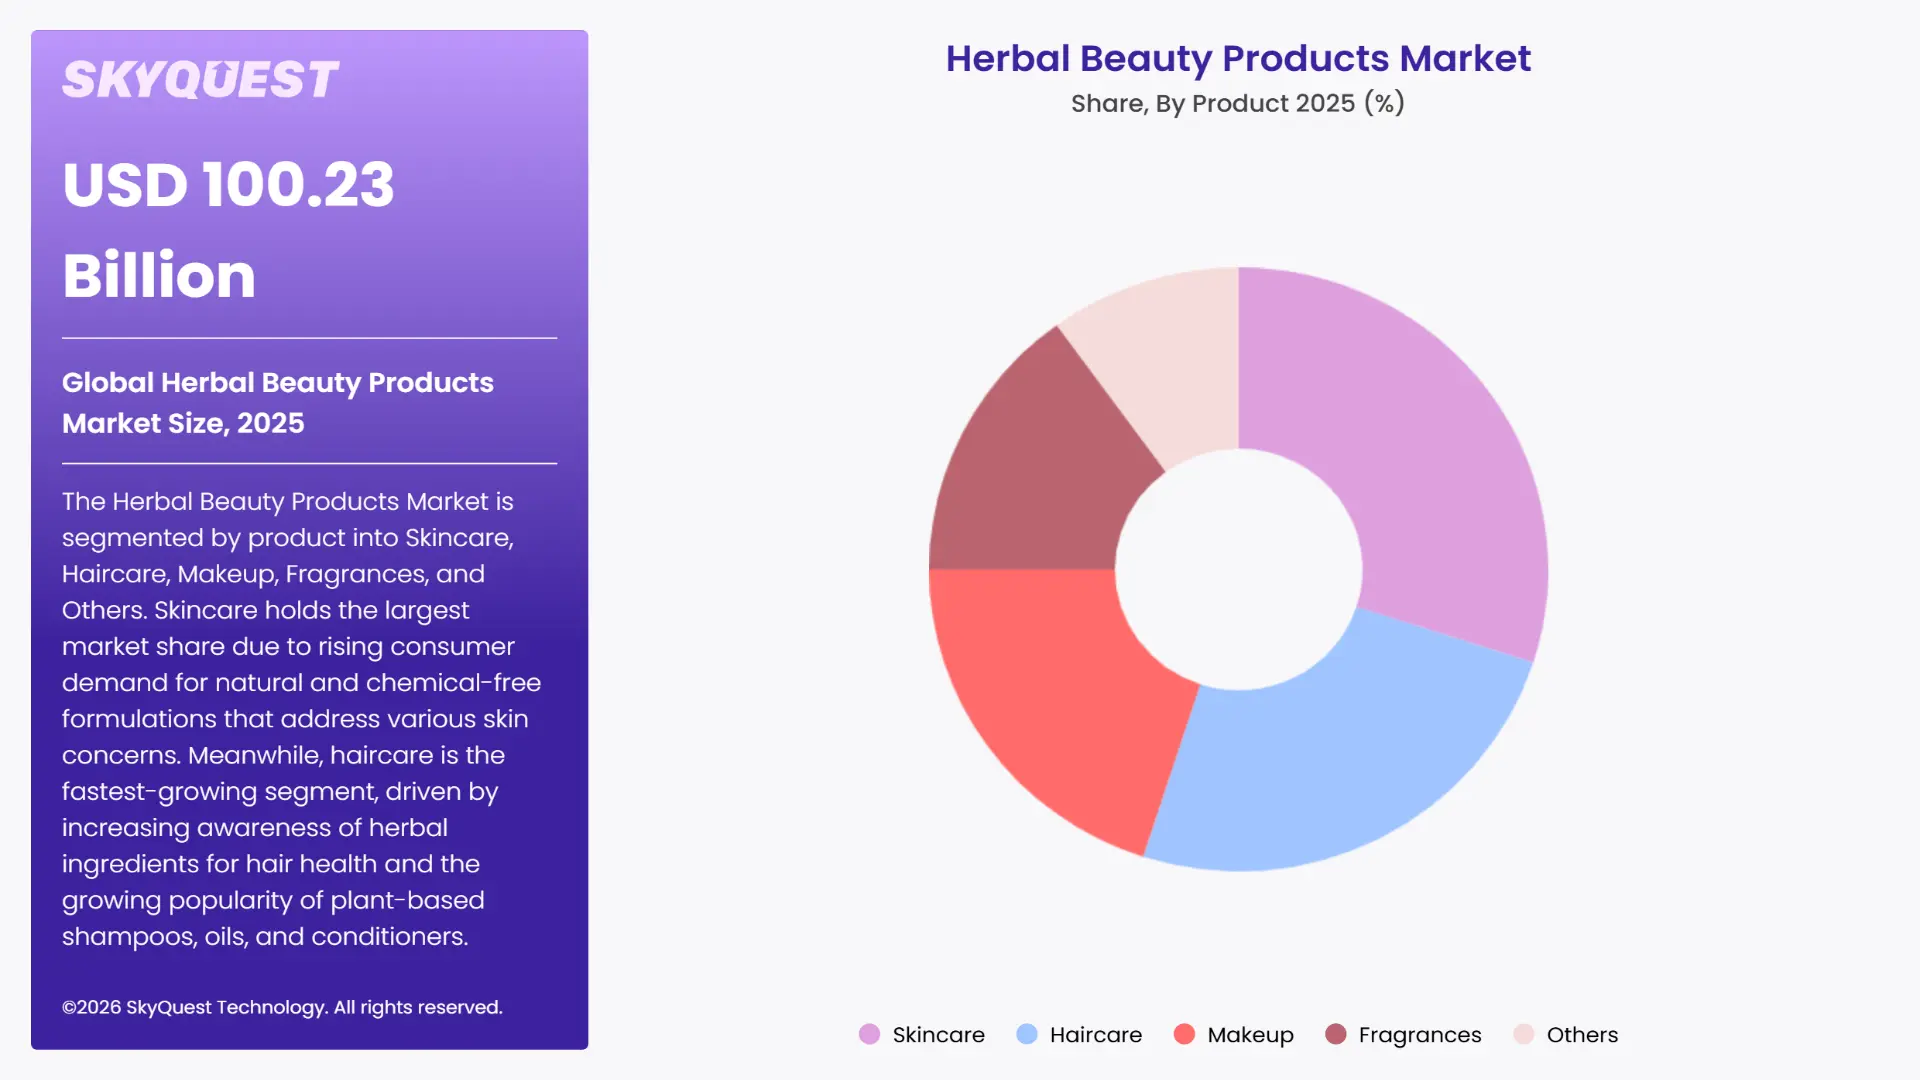Click the 'USD 100.23 Billion' market value

tap(228, 230)
